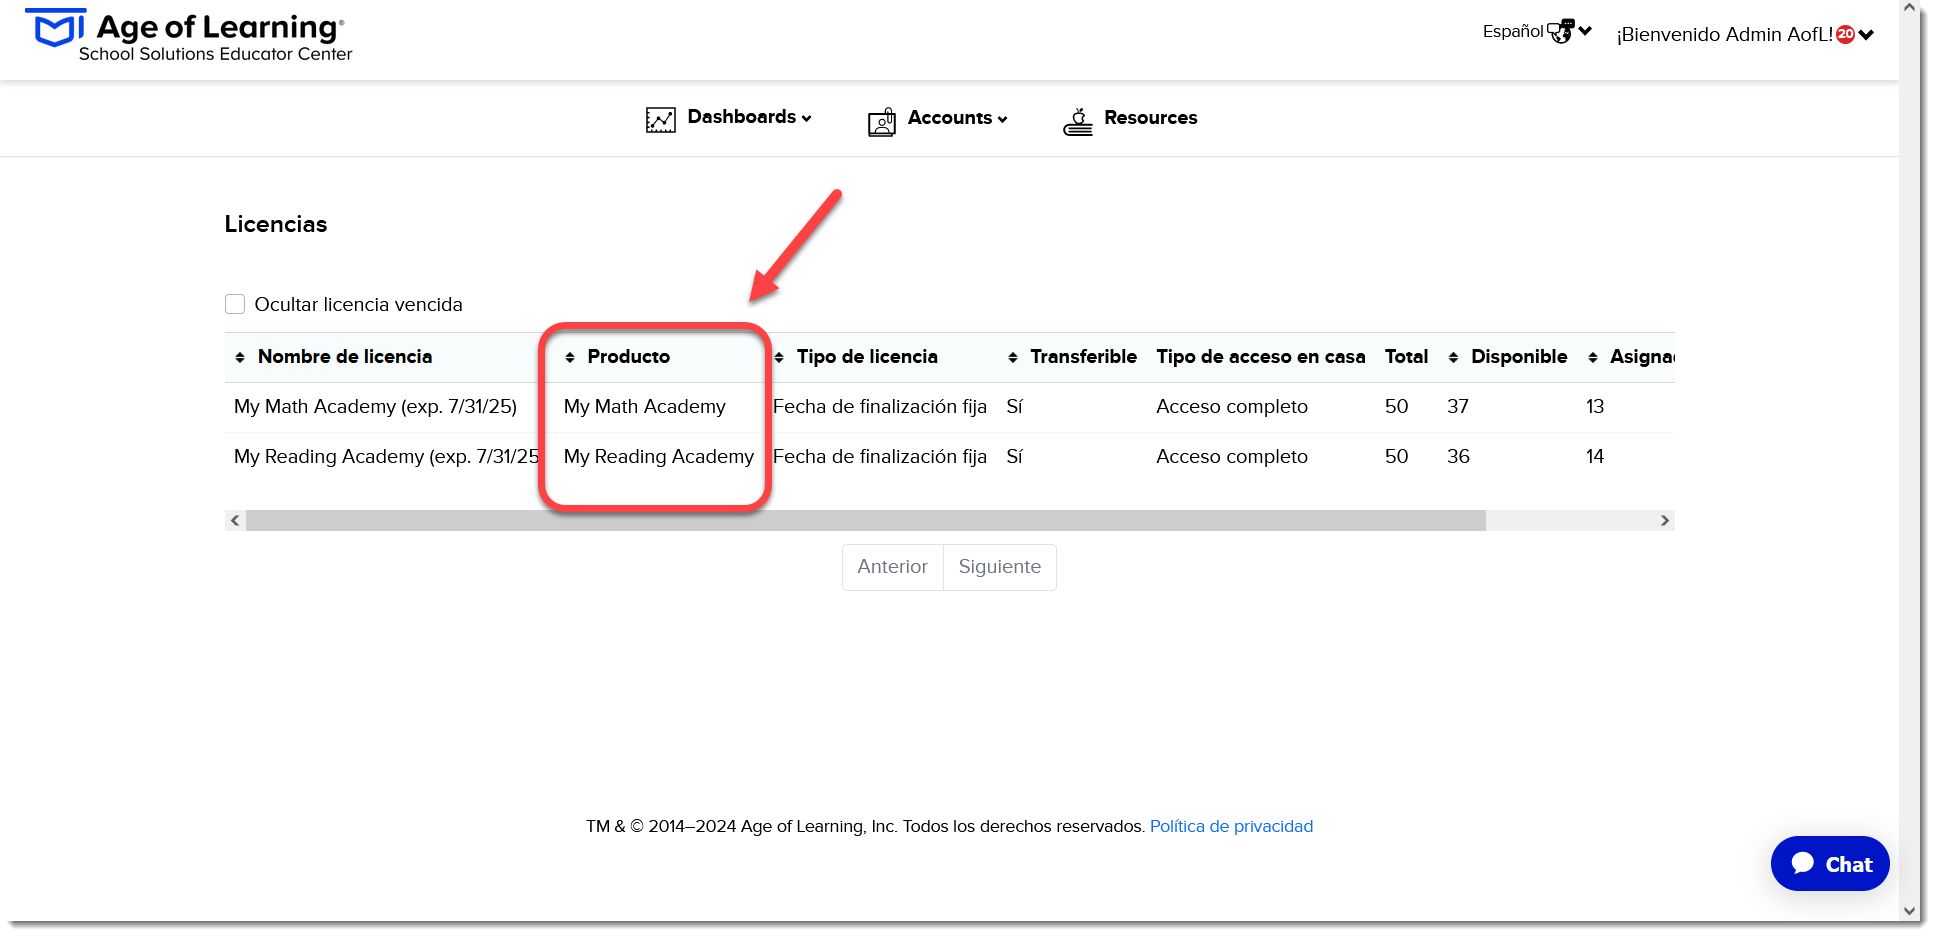Click the Siguiente pagination button
Image resolution: width=1935 pixels, height=936 pixels.
(1000, 567)
